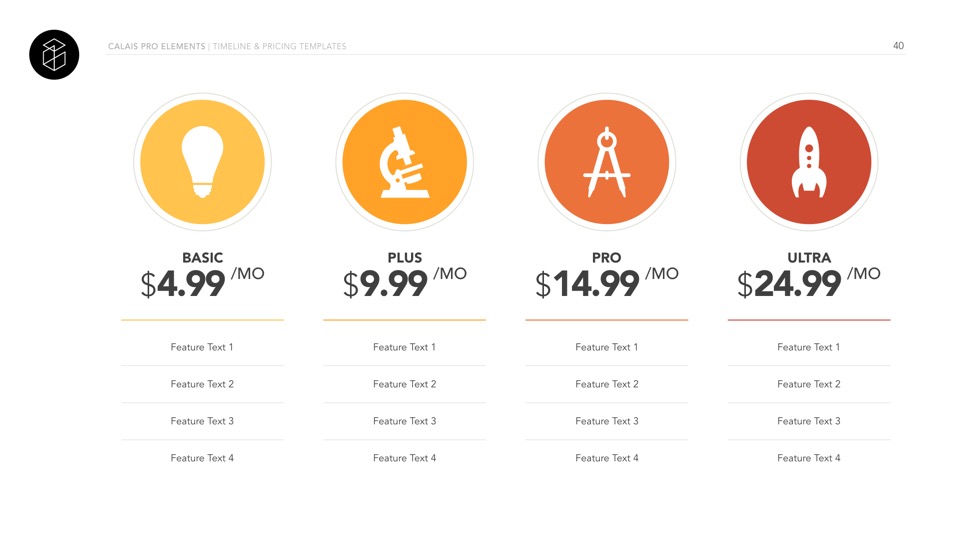This screenshot has height=540, width=960.
Task: Click the red divider line under Ultra
Action: (x=809, y=320)
